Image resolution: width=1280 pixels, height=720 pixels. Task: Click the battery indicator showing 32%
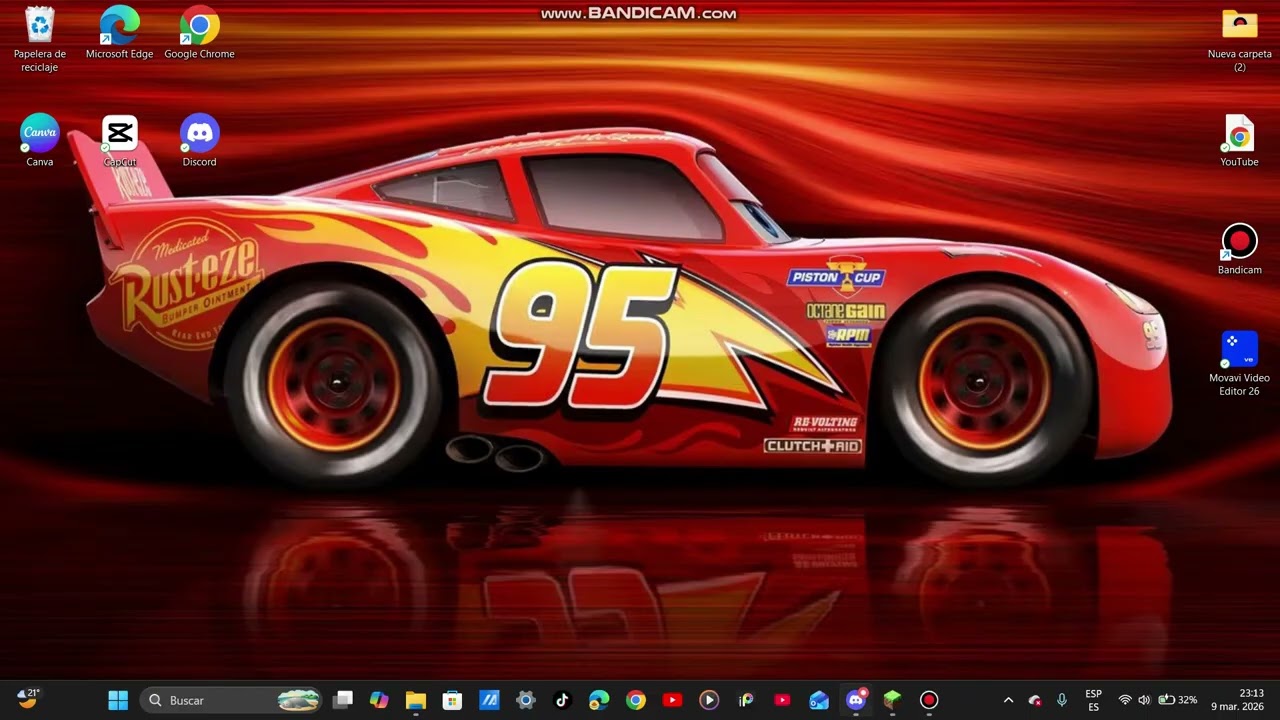[1178, 700]
